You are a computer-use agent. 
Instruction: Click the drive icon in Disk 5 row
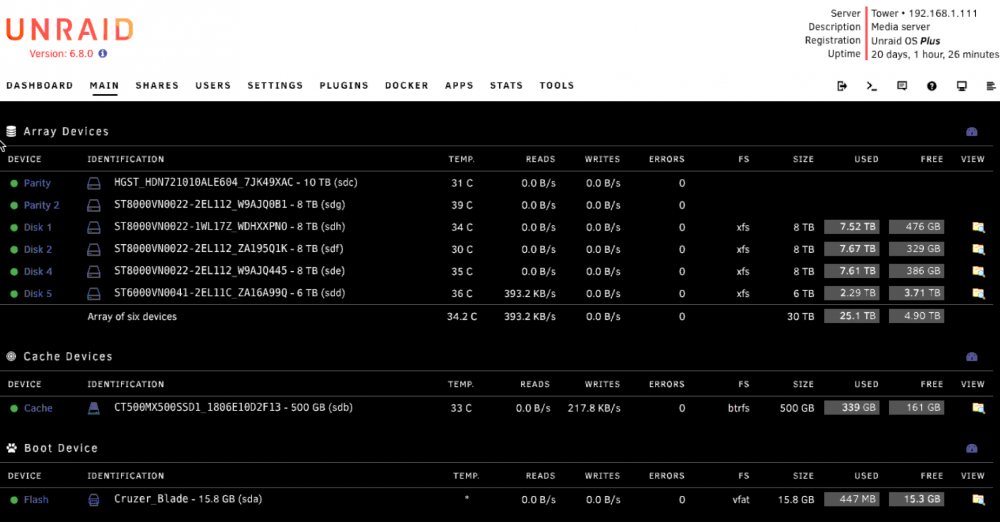(x=94, y=294)
